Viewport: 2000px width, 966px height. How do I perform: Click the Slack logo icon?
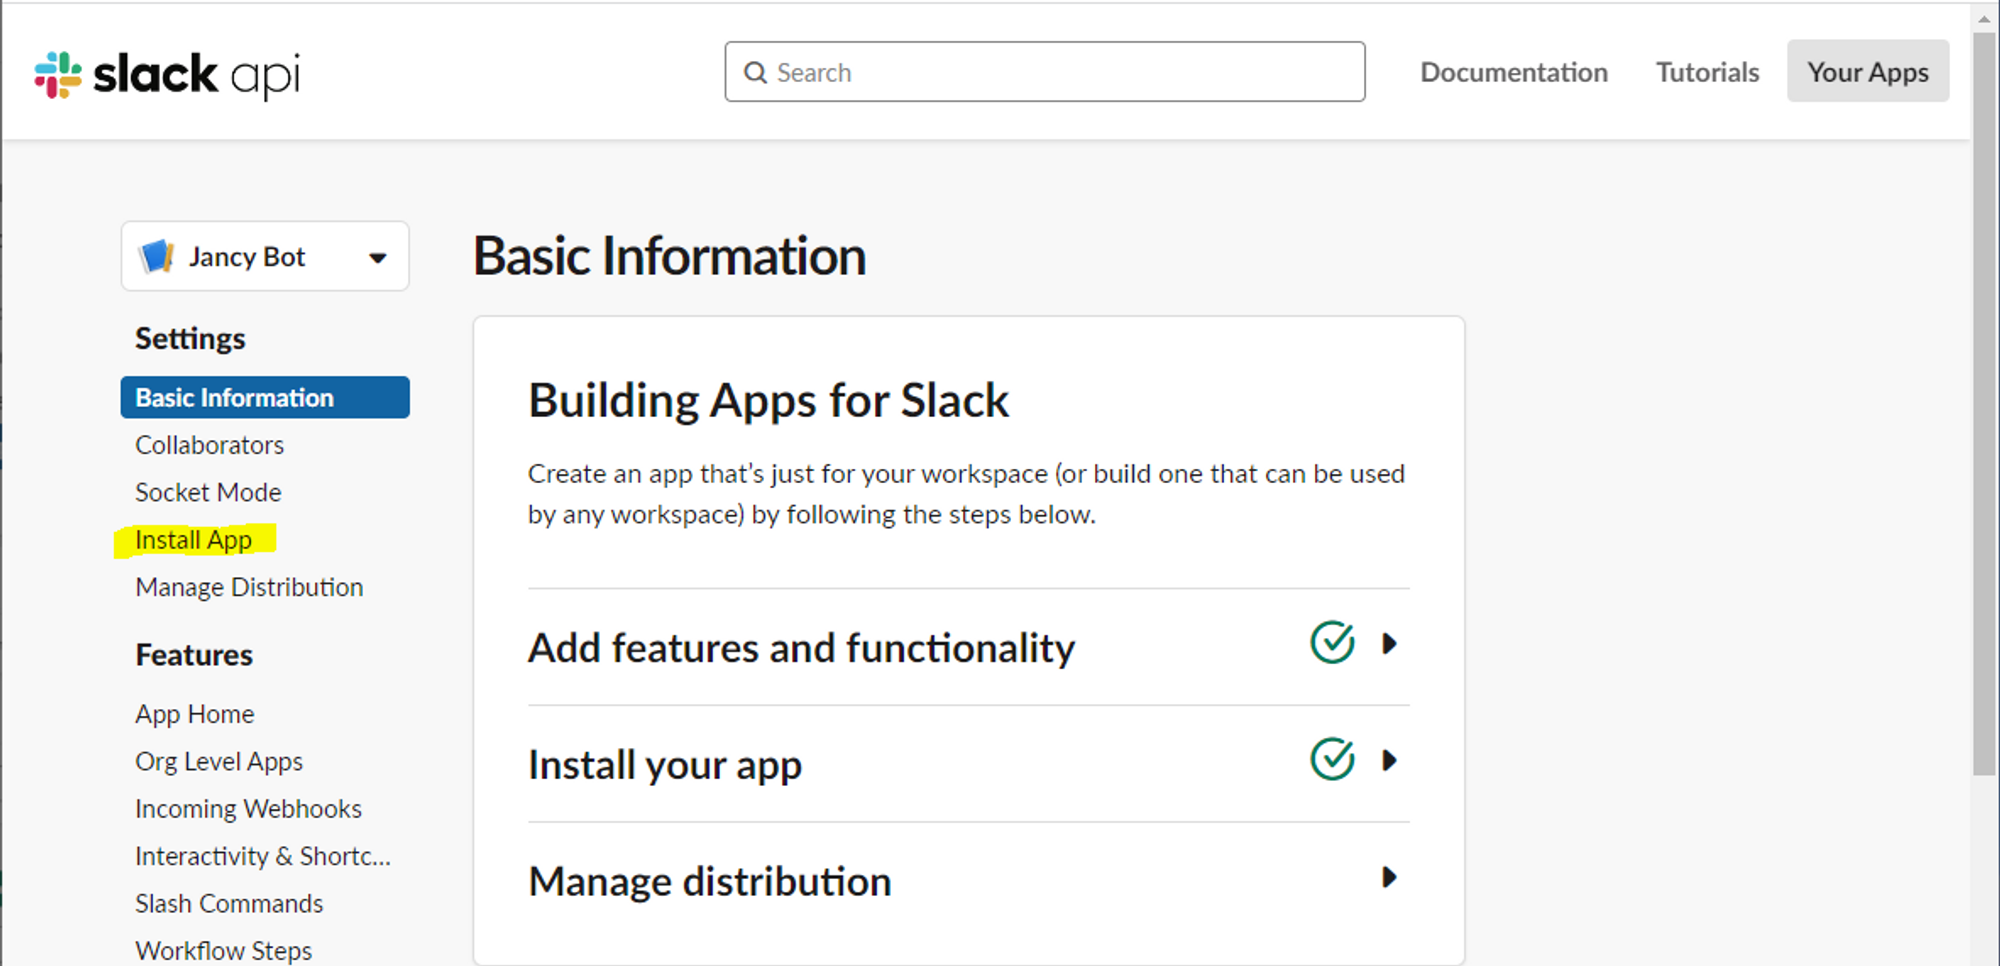point(58,75)
